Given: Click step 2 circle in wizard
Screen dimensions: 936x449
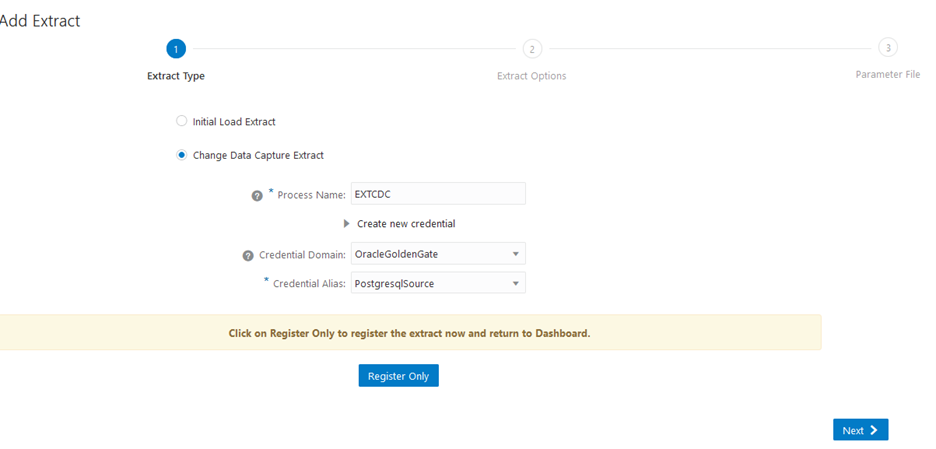Looking at the screenshot, I should pyautogui.click(x=532, y=49).
